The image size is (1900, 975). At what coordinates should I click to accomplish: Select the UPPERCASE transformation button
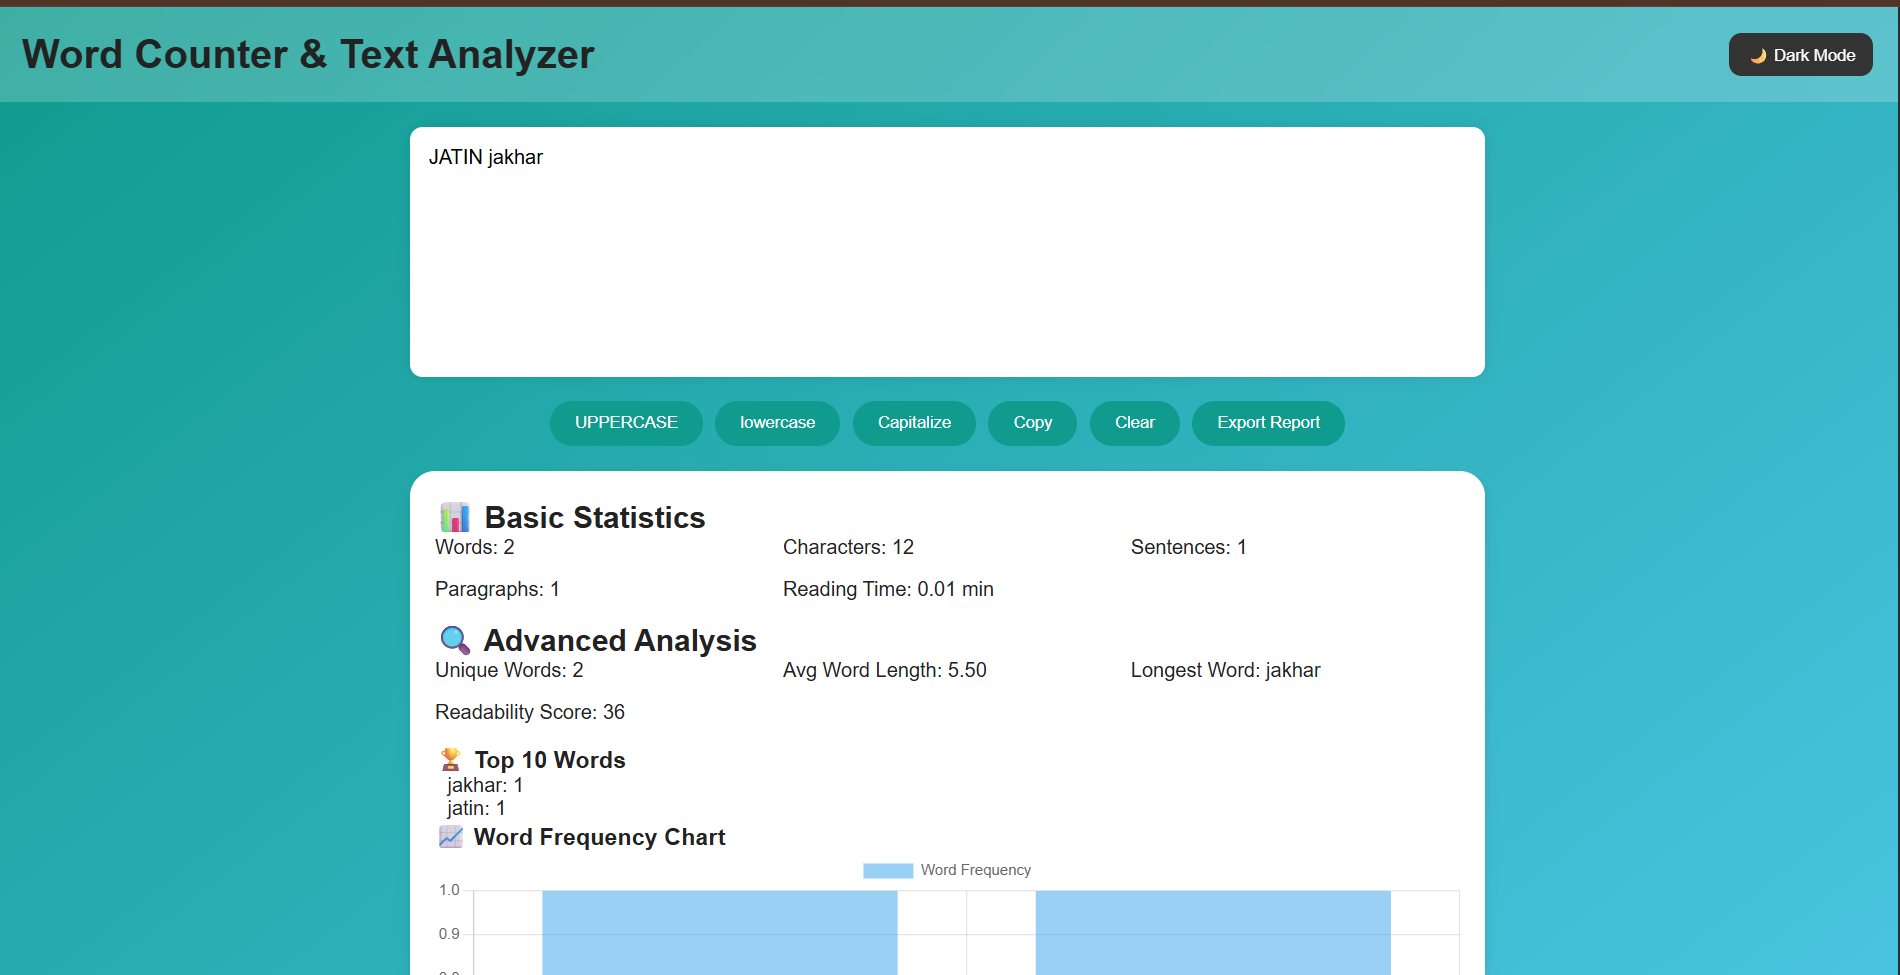[626, 423]
